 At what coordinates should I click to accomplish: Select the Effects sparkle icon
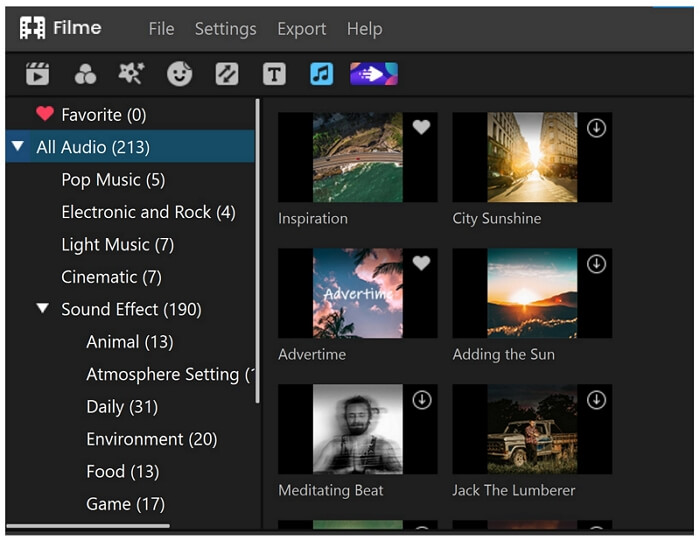[131, 73]
